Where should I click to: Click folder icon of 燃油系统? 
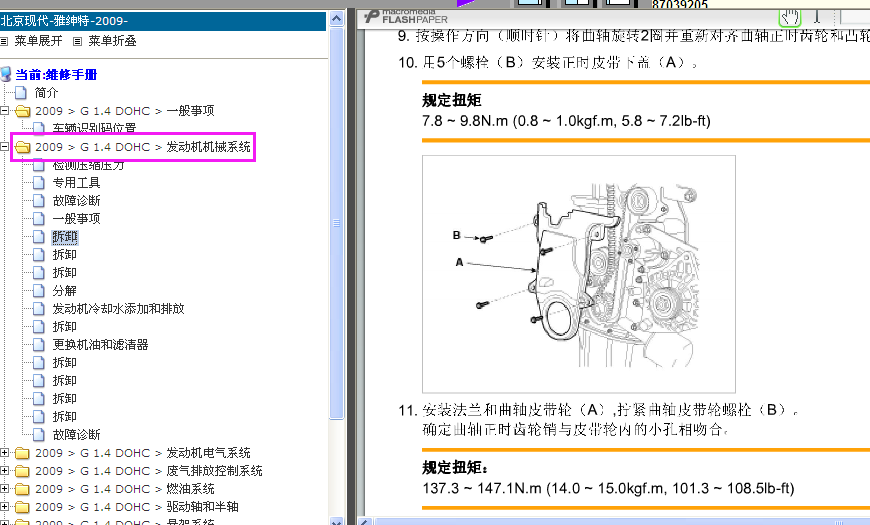[x=22, y=489]
